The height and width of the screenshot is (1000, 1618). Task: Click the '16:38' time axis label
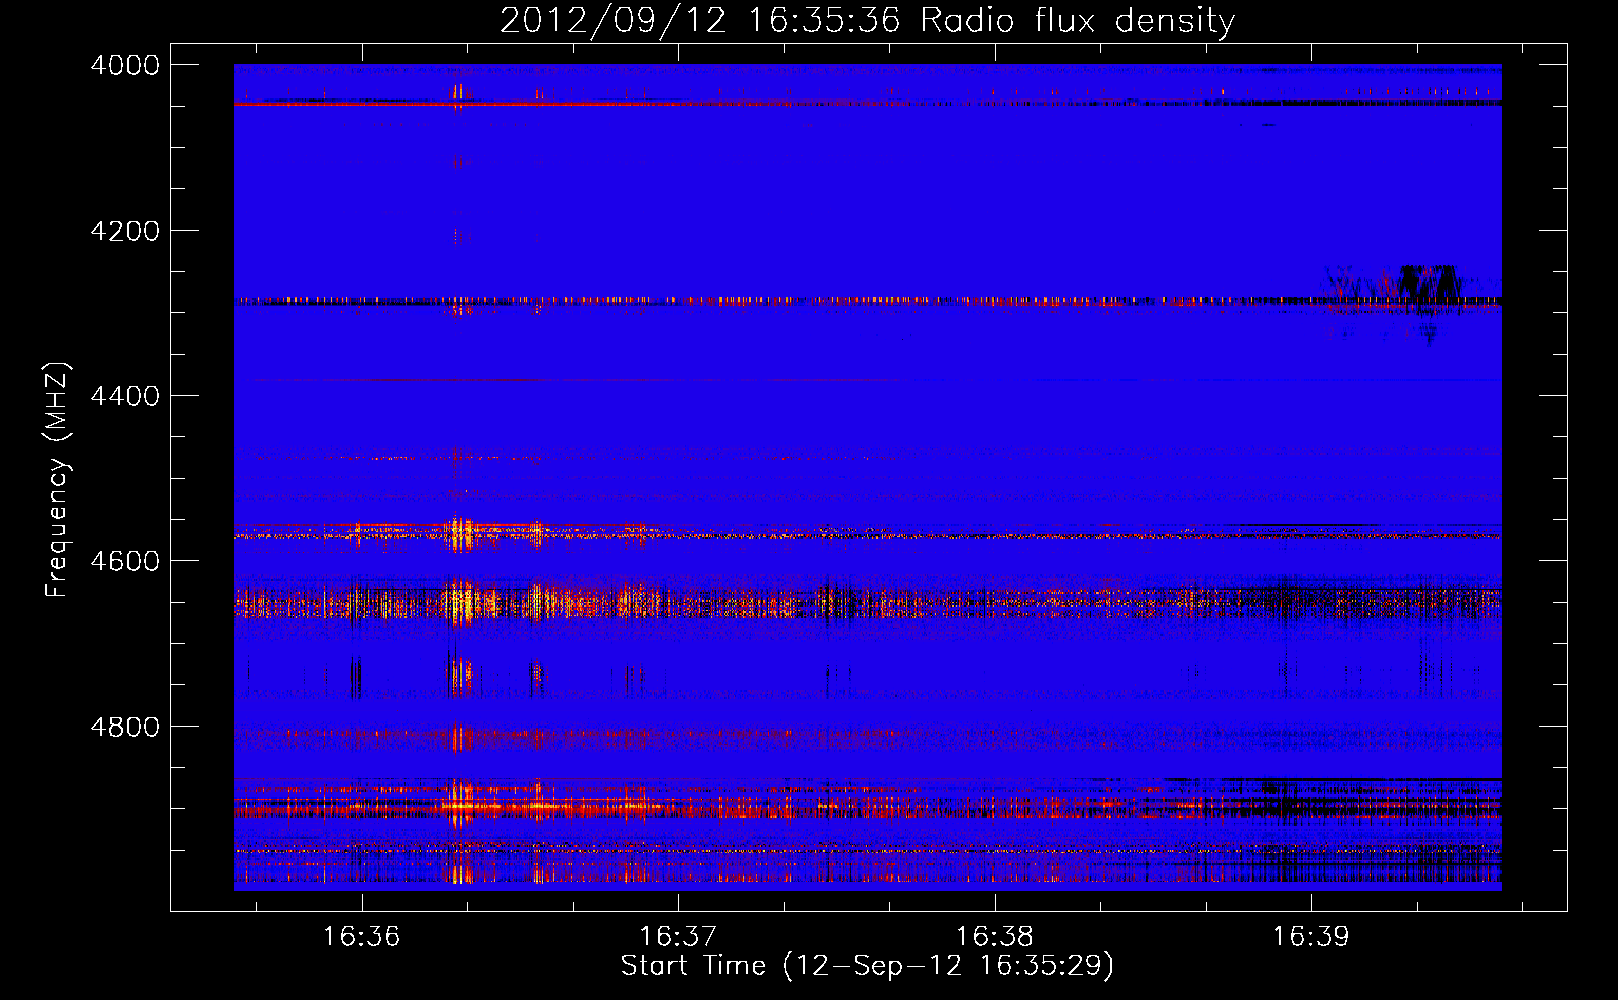[x=995, y=937]
